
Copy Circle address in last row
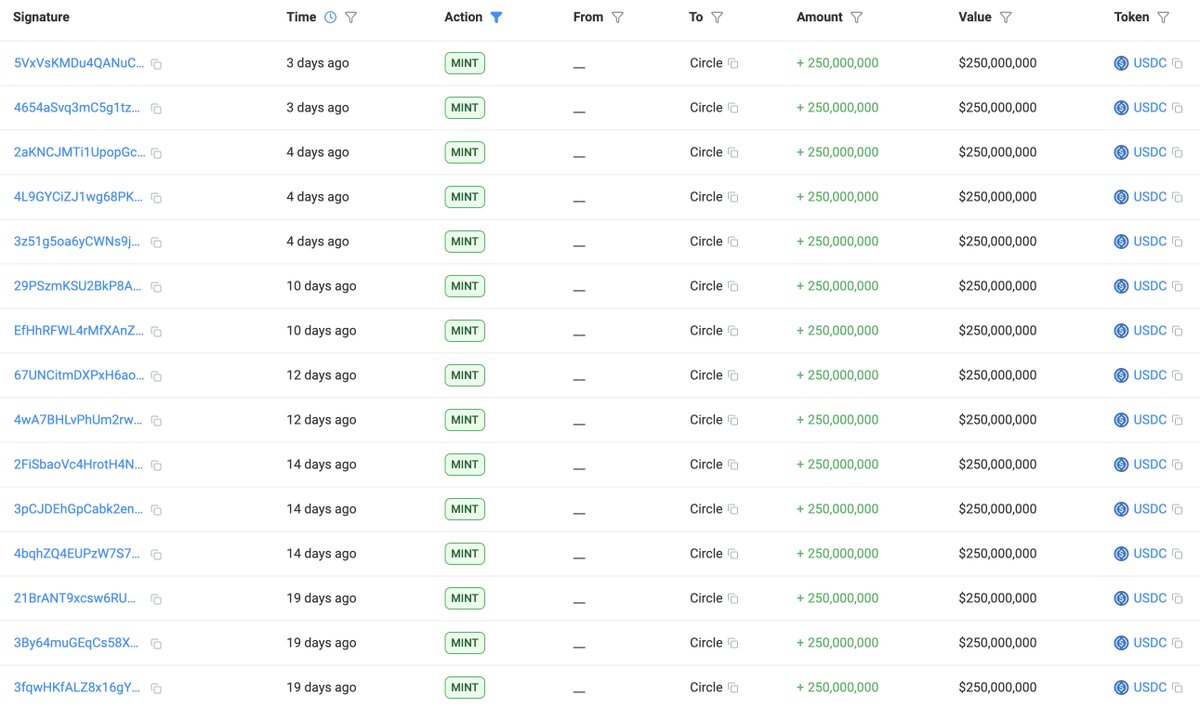pyautogui.click(x=733, y=688)
